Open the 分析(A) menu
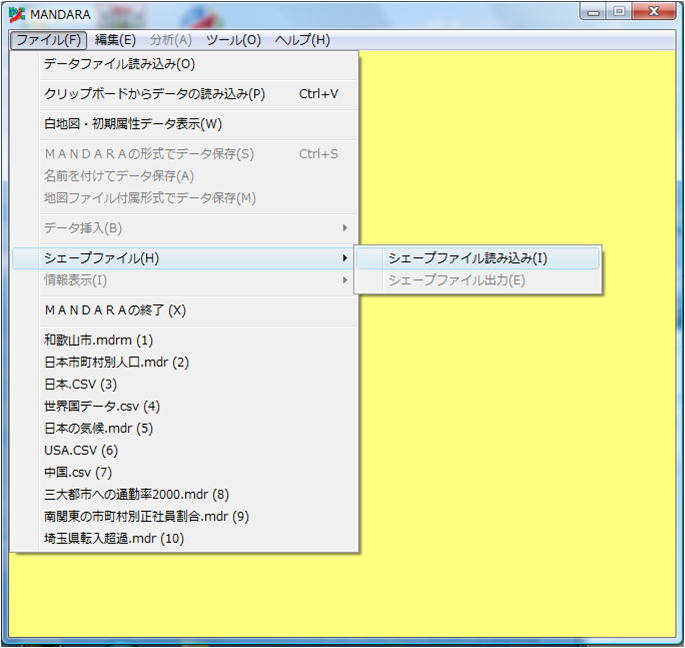Image resolution: width=685 pixels, height=648 pixels. coord(171,40)
